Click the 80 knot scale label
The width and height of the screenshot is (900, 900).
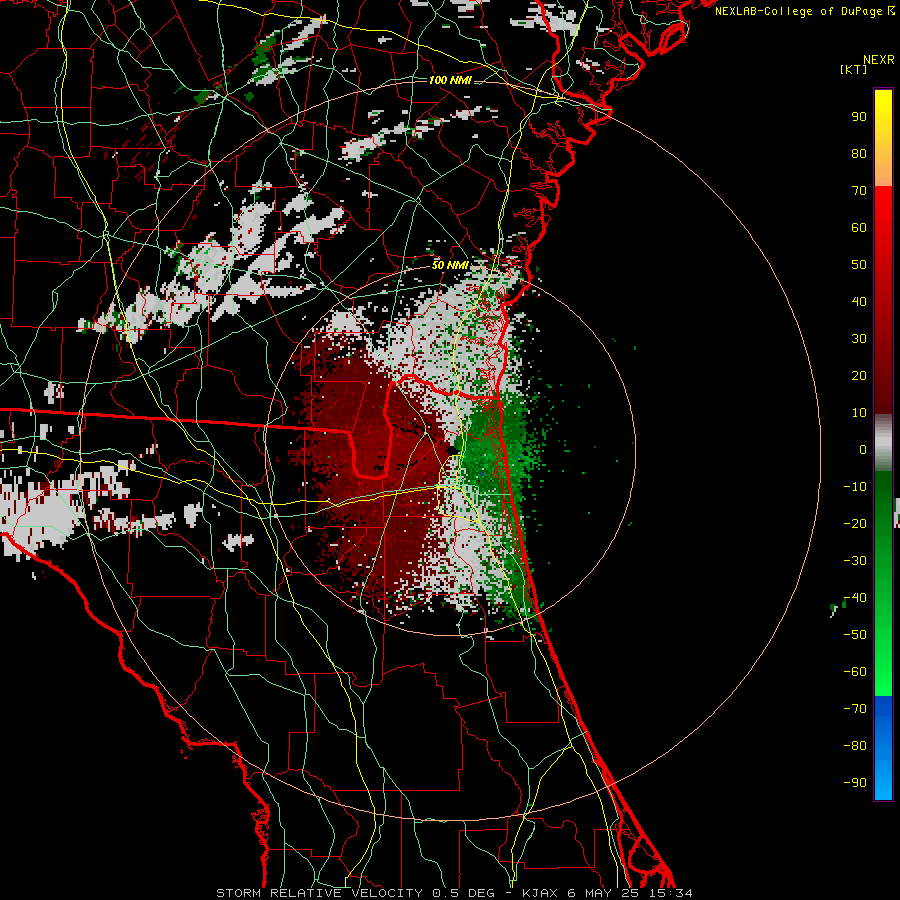pos(859,153)
